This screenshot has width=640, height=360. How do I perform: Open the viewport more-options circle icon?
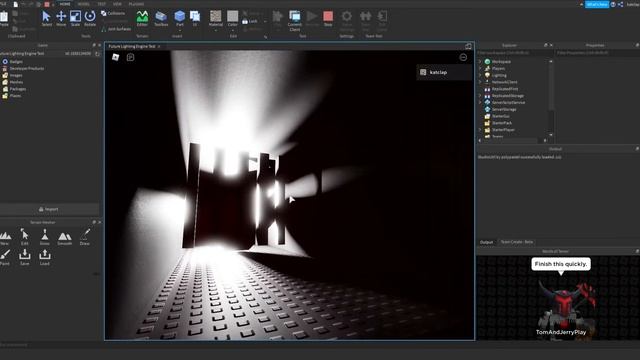point(463,57)
